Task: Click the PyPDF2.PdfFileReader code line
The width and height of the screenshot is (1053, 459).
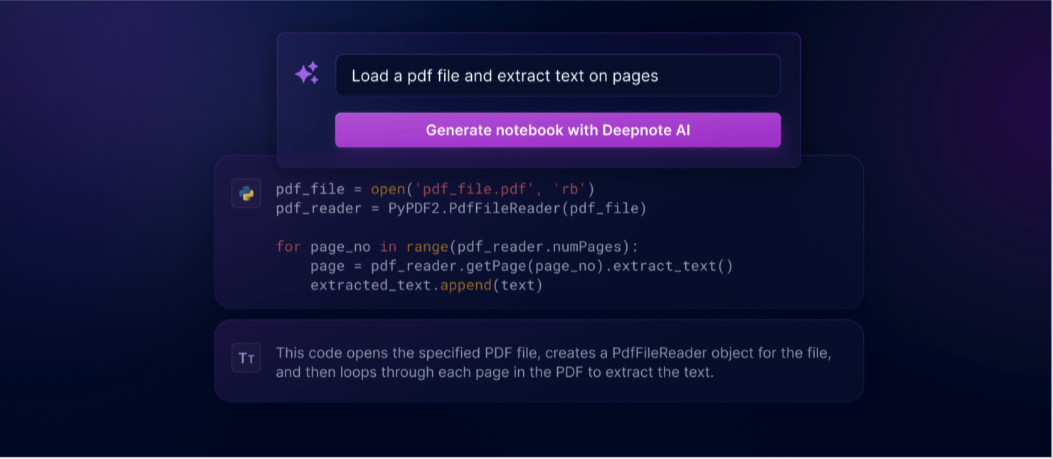Action: tap(461, 209)
